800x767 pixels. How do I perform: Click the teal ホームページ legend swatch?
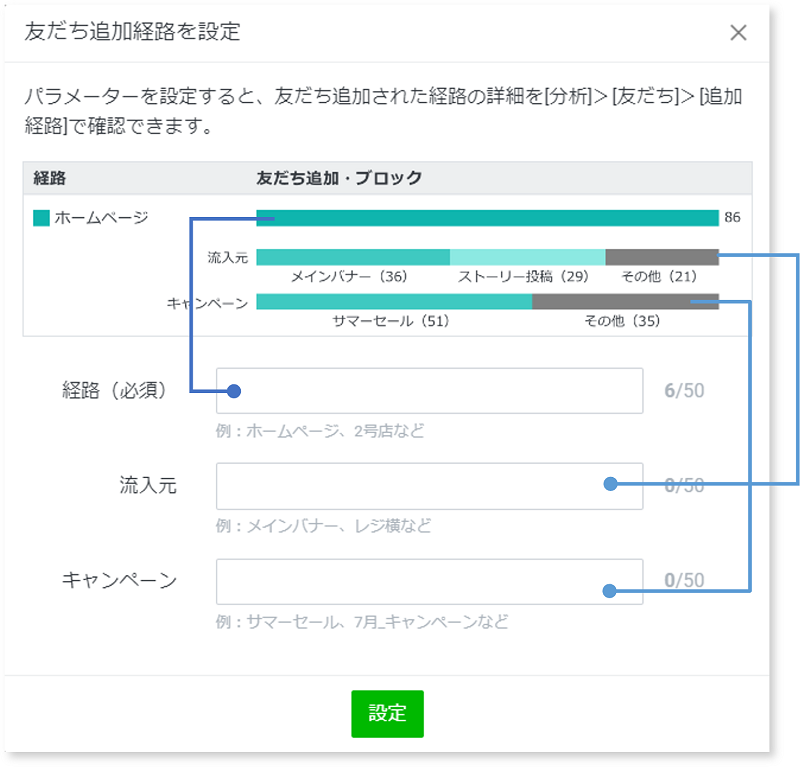tap(41, 218)
